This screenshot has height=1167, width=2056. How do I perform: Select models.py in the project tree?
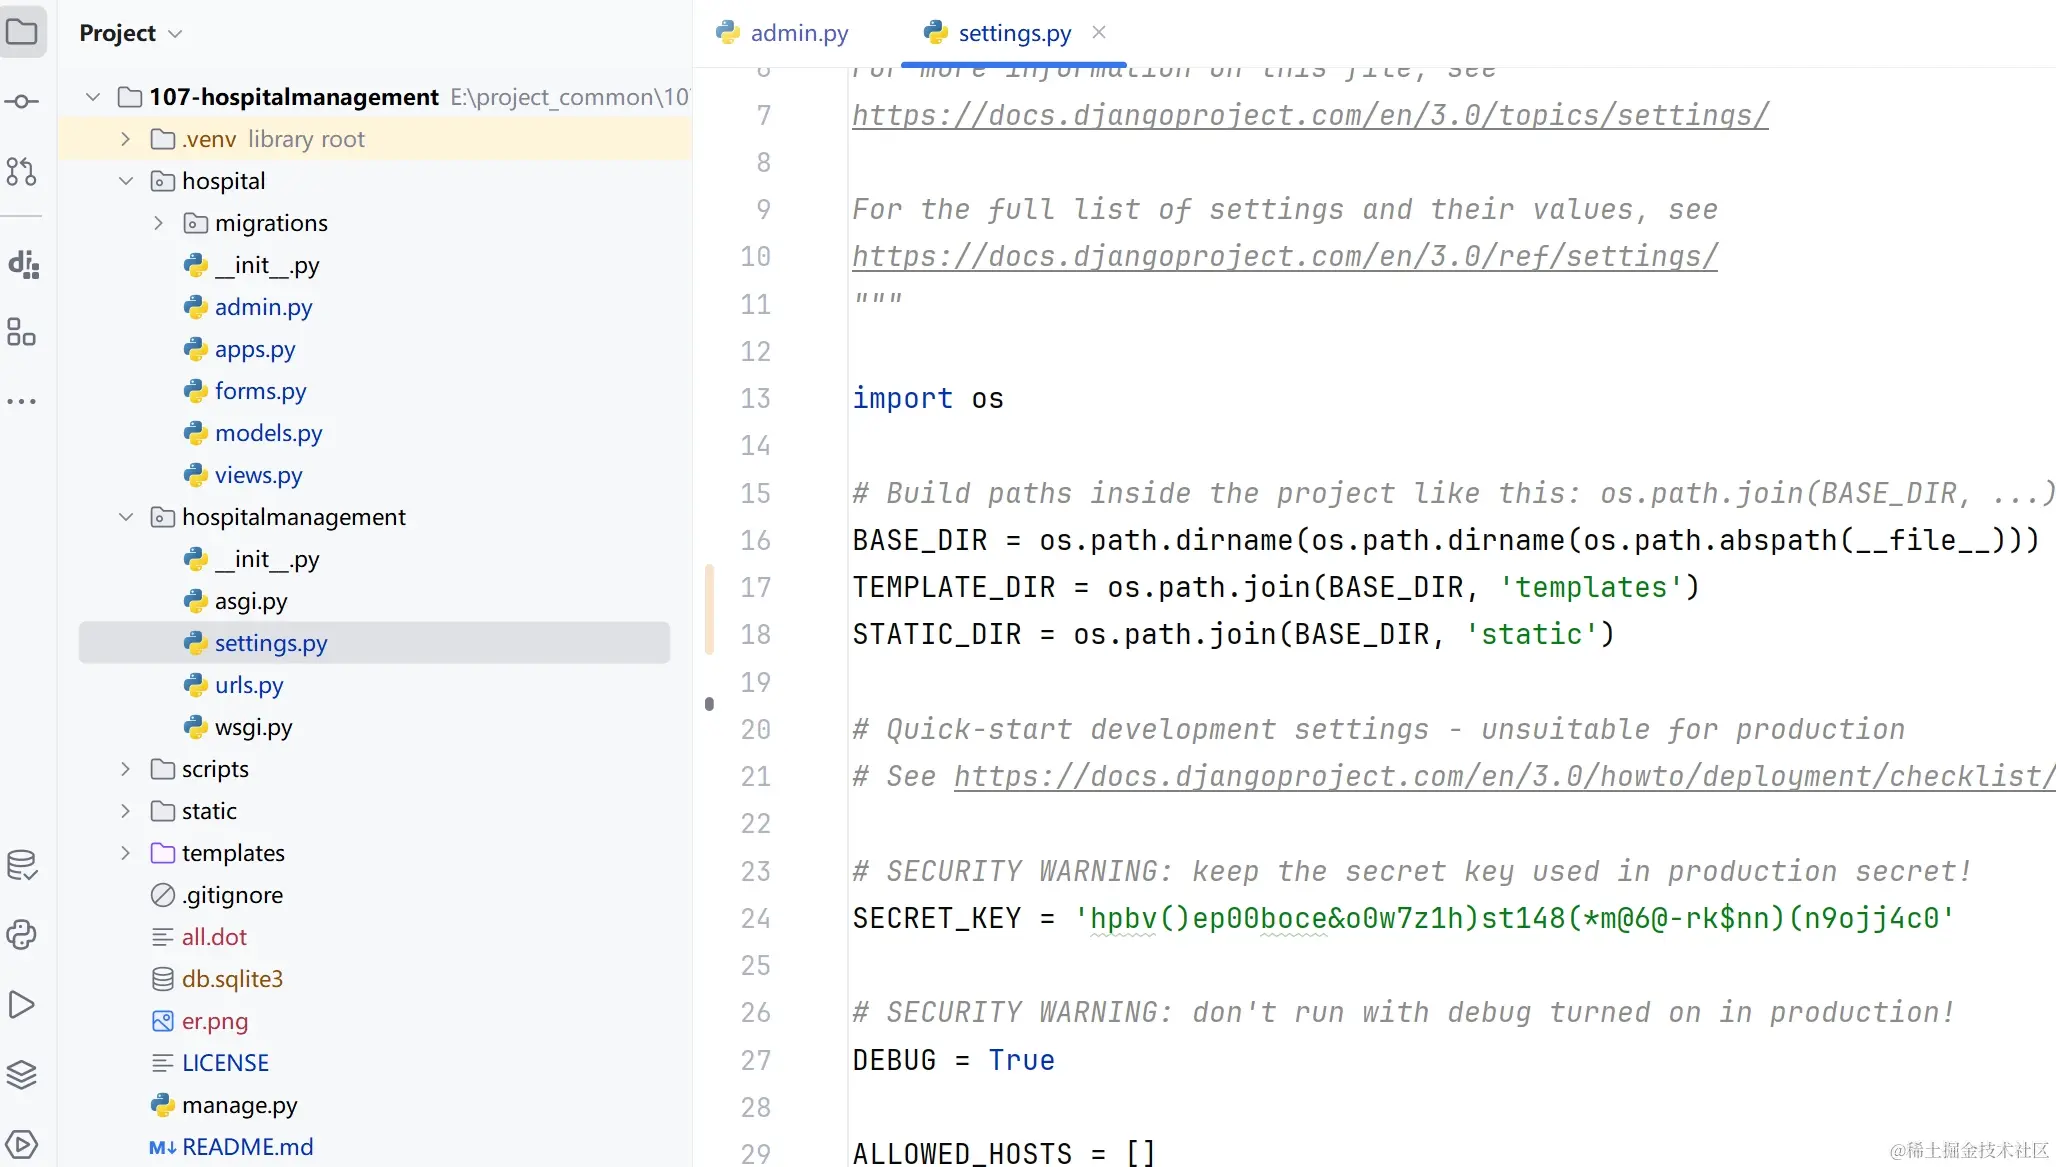pyautogui.click(x=268, y=433)
